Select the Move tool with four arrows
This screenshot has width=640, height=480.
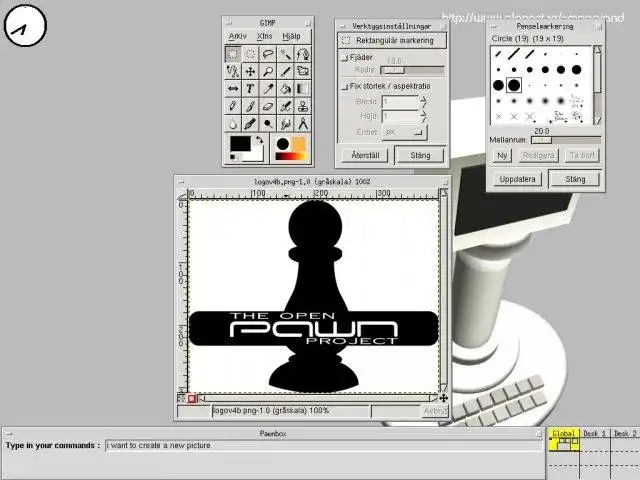click(250, 71)
